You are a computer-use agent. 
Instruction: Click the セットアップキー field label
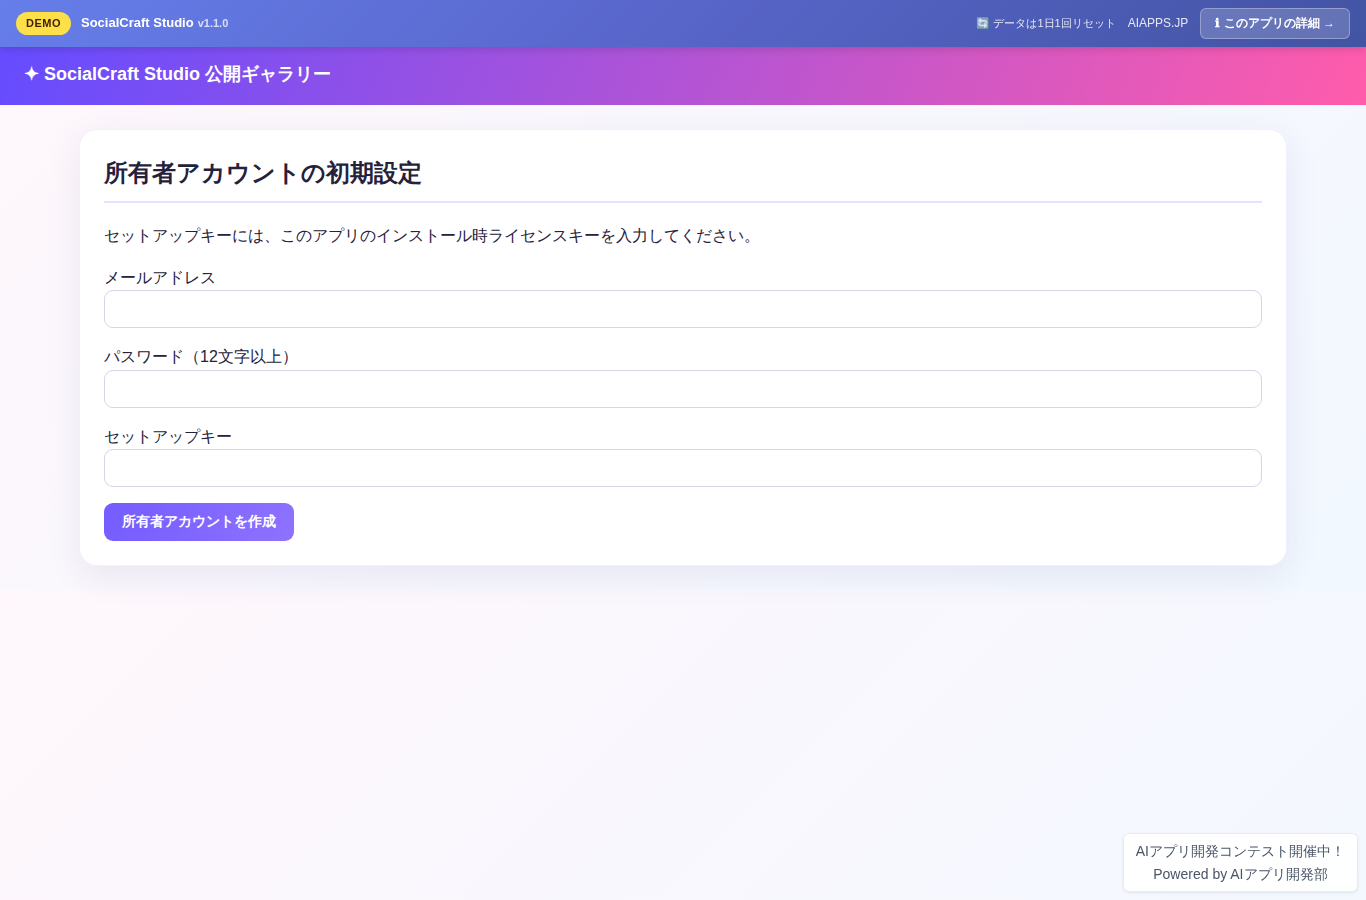coord(168,437)
